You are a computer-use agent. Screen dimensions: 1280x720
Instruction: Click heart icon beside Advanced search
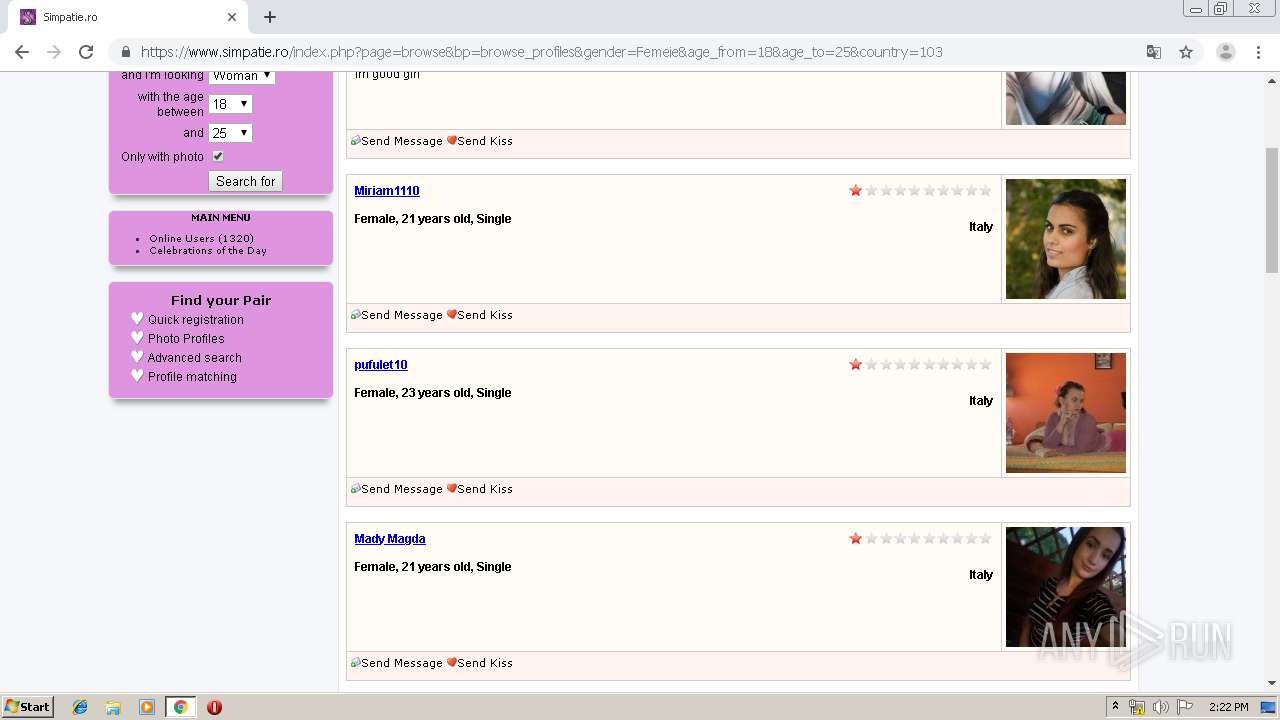[x=137, y=357]
